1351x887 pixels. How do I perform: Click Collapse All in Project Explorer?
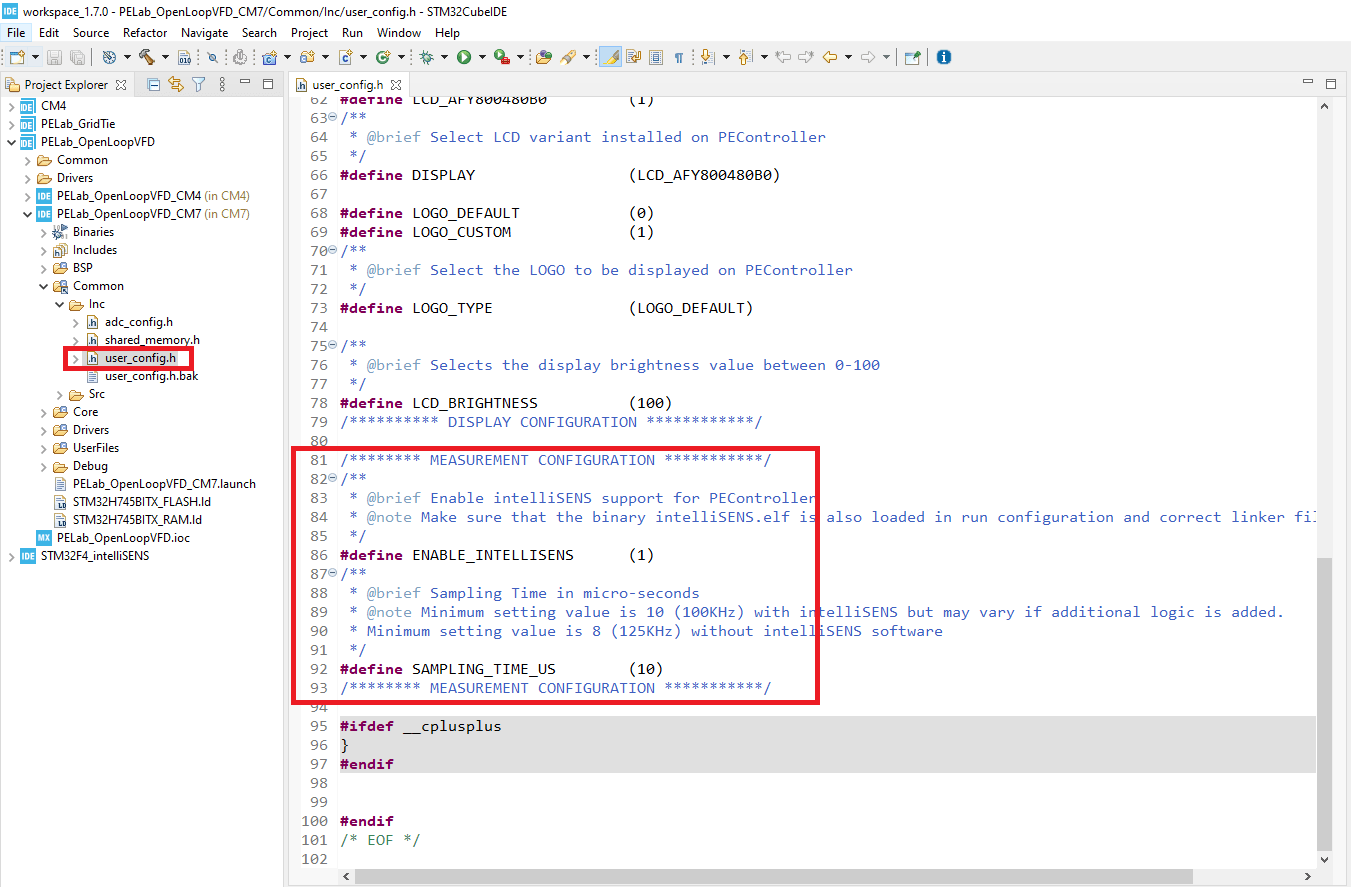(153, 85)
